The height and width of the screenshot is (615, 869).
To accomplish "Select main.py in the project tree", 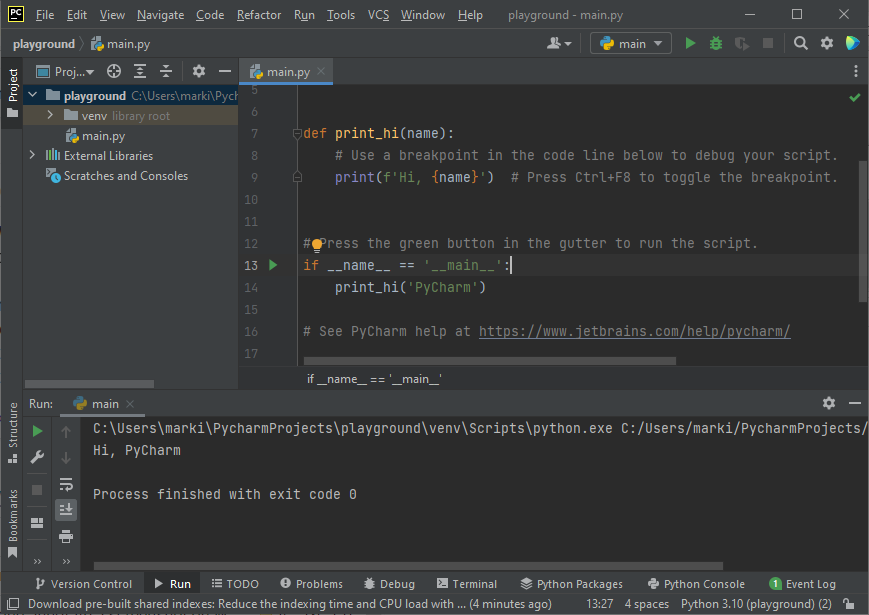I will click(103, 136).
